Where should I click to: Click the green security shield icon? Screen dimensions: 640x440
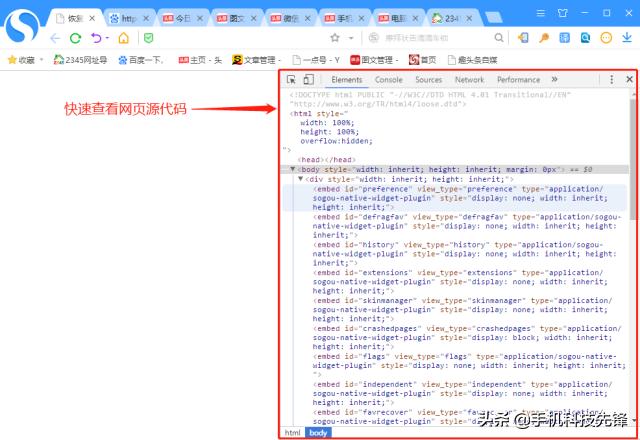click(149, 38)
